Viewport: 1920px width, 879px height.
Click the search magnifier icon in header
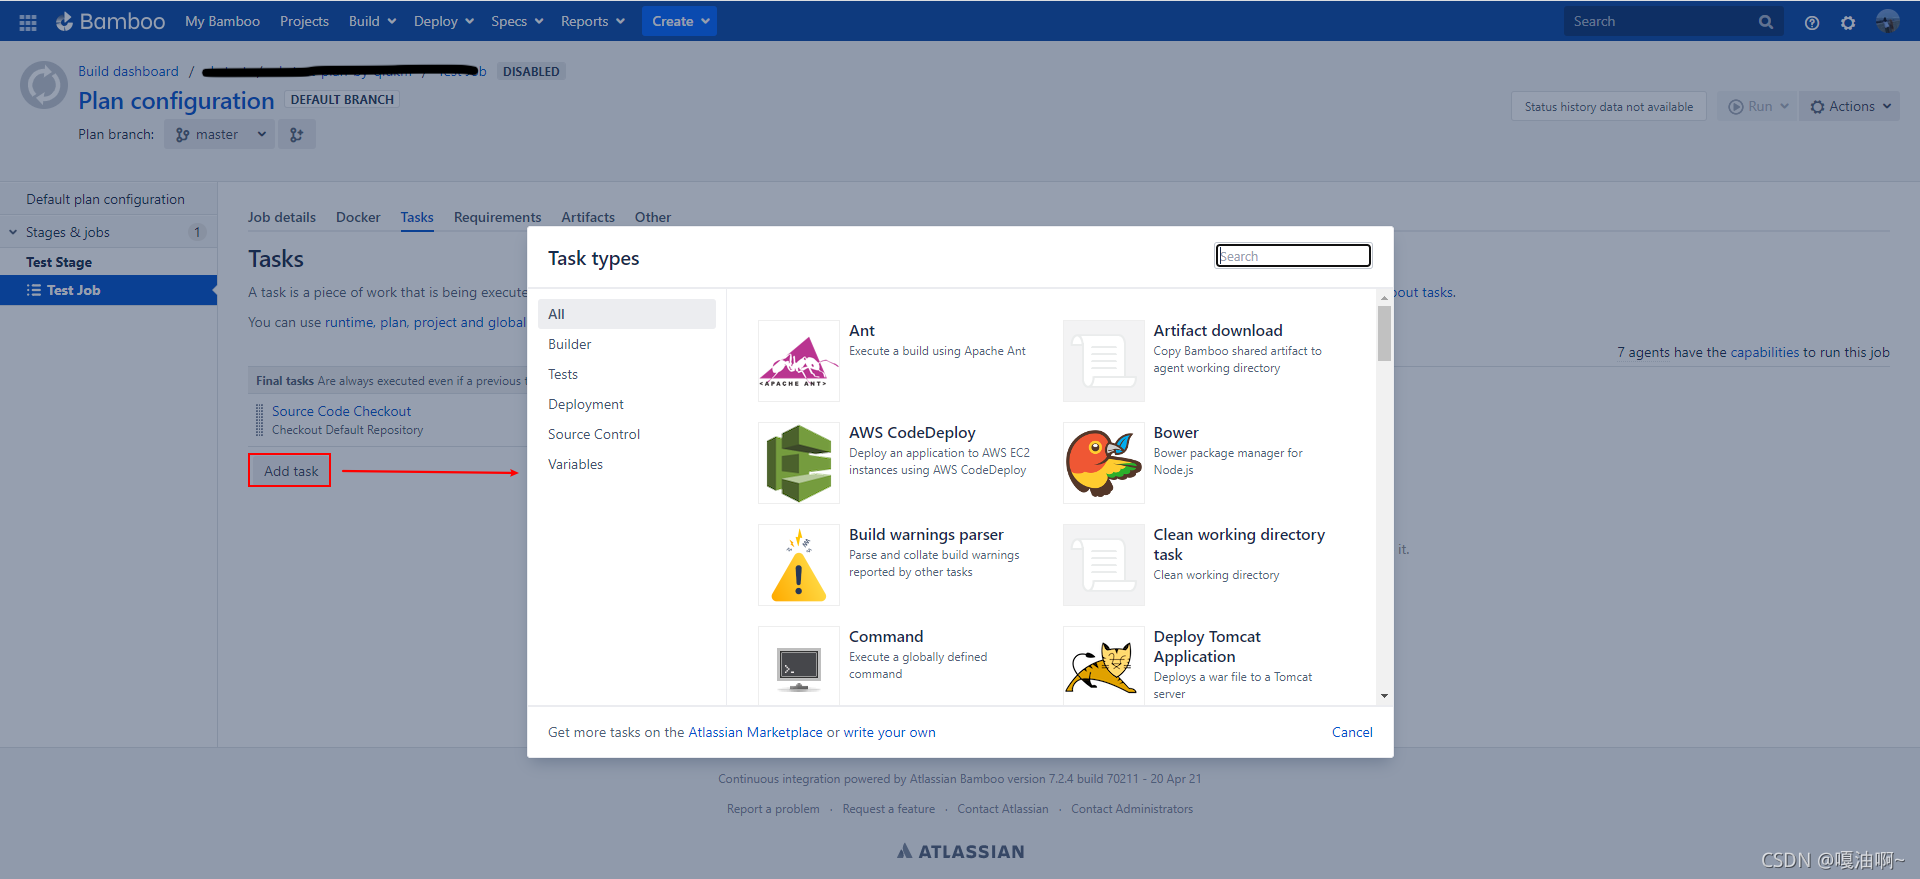(x=1766, y=21)
